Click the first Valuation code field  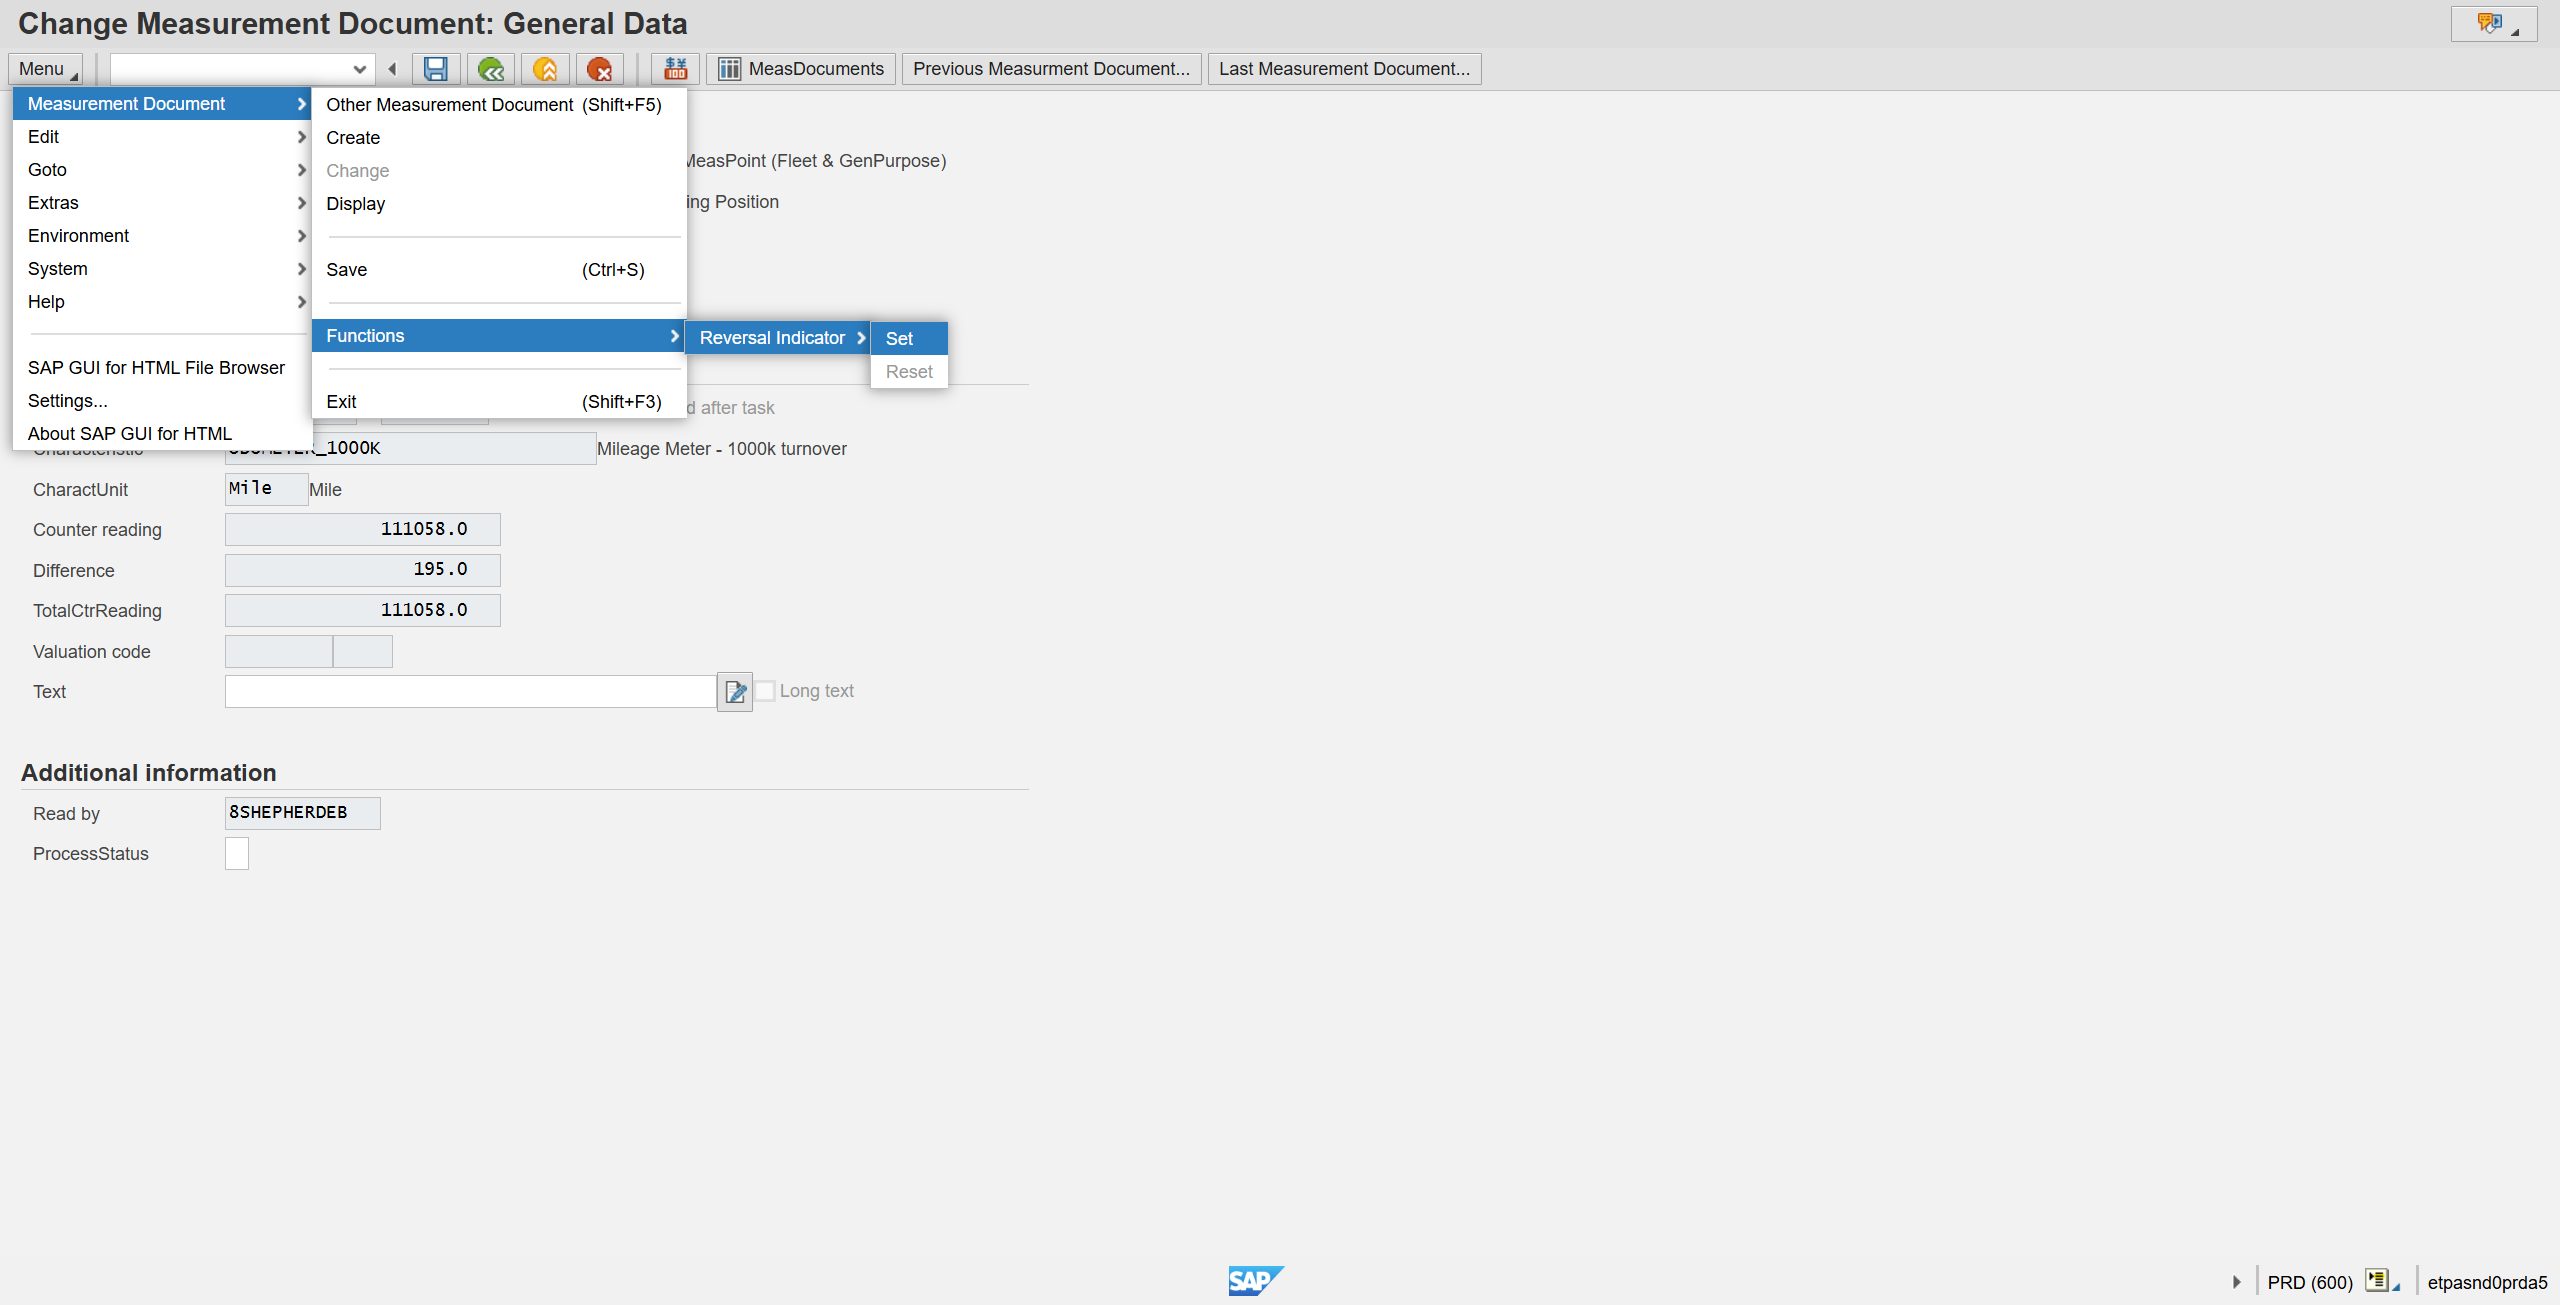(278, 651)
